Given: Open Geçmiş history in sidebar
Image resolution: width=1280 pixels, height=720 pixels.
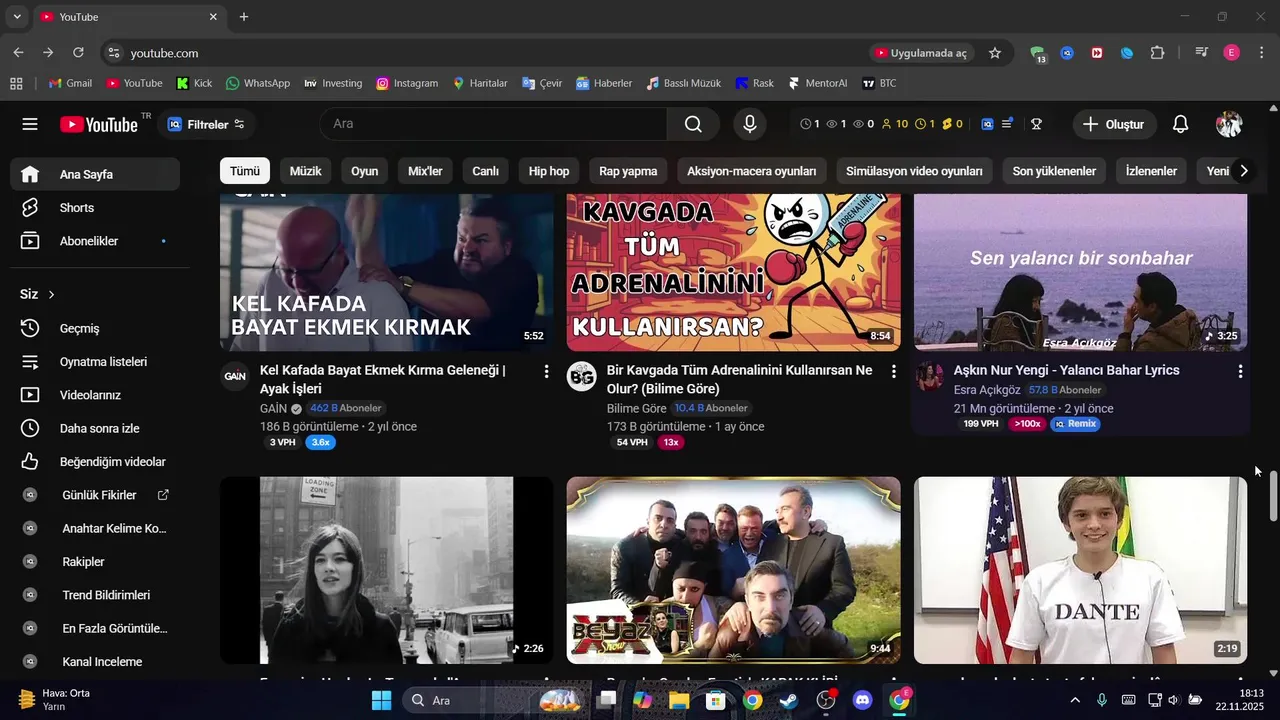Looking at the screenshot, I should click(x=95, y=328).
